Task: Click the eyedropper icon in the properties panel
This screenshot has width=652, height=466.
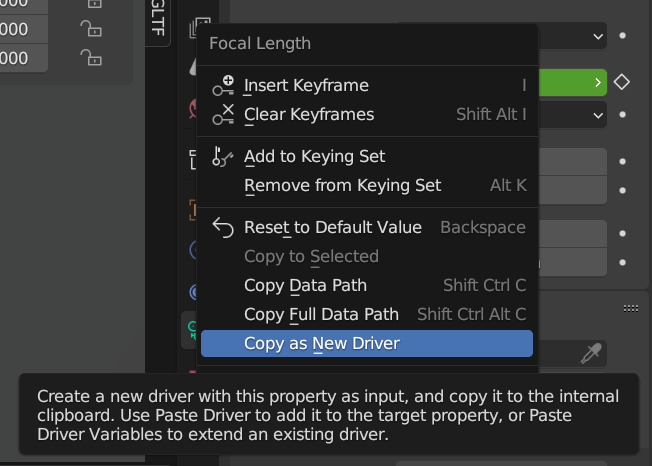Action: coord(592,353)
